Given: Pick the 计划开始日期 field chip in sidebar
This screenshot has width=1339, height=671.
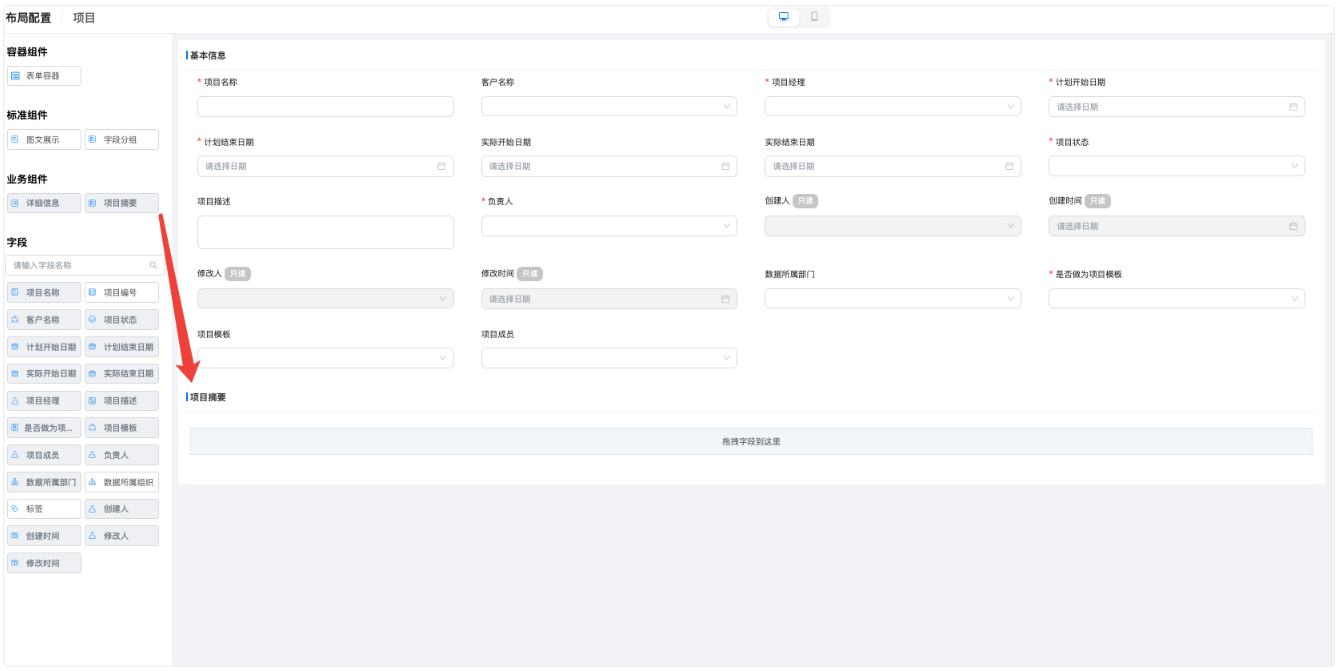Looking at the screenshot, I should (44, 347).
